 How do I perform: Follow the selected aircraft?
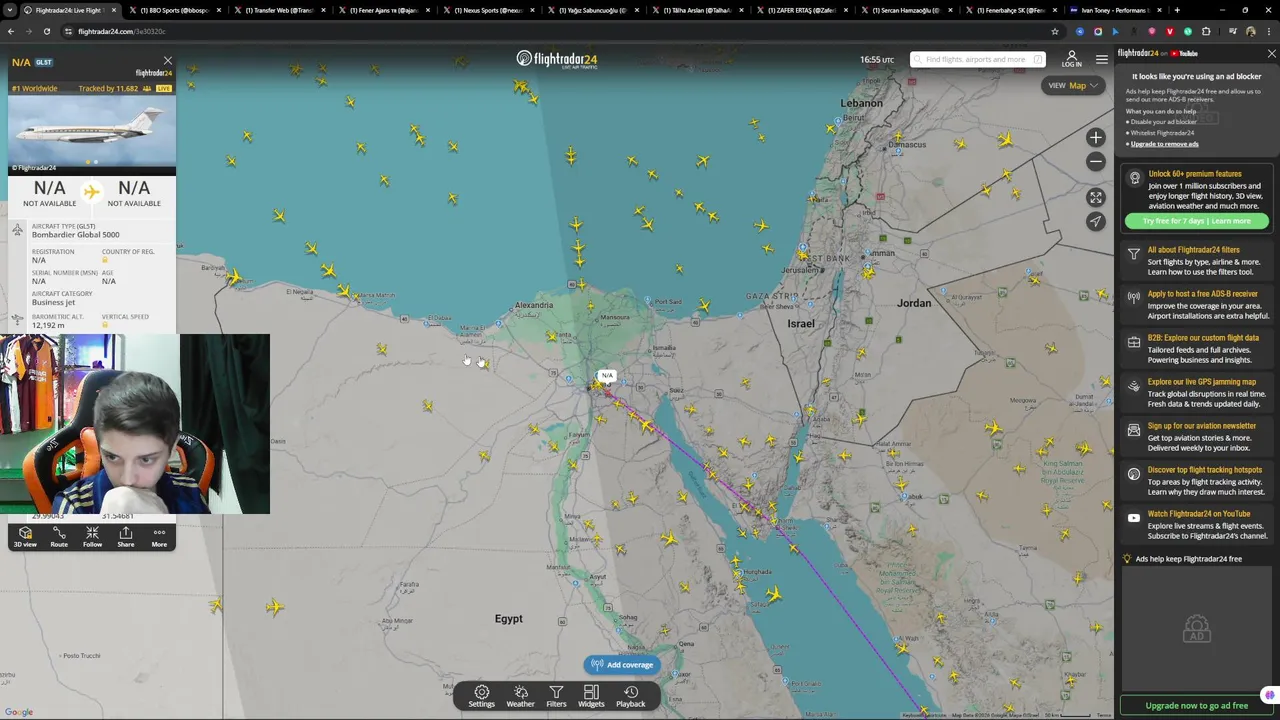pyautogui.click(x=92, y=537)
